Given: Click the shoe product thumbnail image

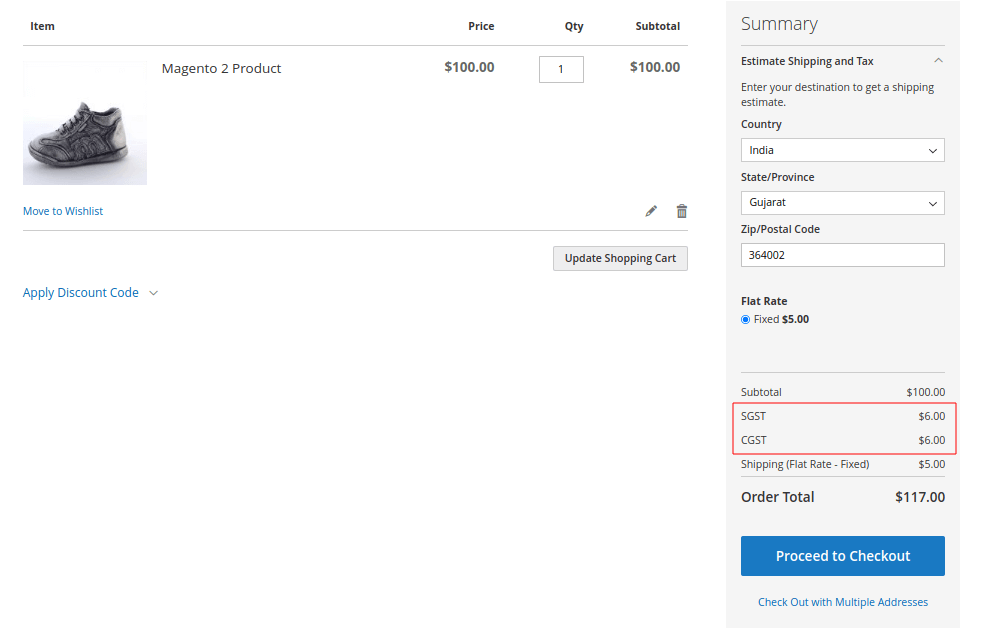Looking at the screenshot, I should [x=85, y=122].
